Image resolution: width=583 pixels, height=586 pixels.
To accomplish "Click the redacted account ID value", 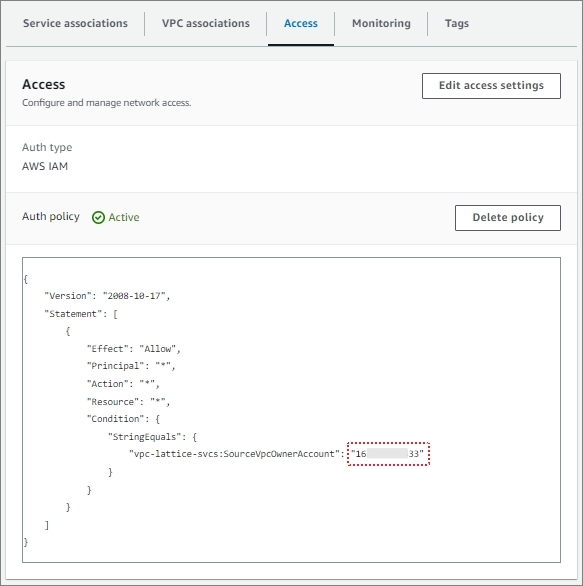I will tap(388, 454).
